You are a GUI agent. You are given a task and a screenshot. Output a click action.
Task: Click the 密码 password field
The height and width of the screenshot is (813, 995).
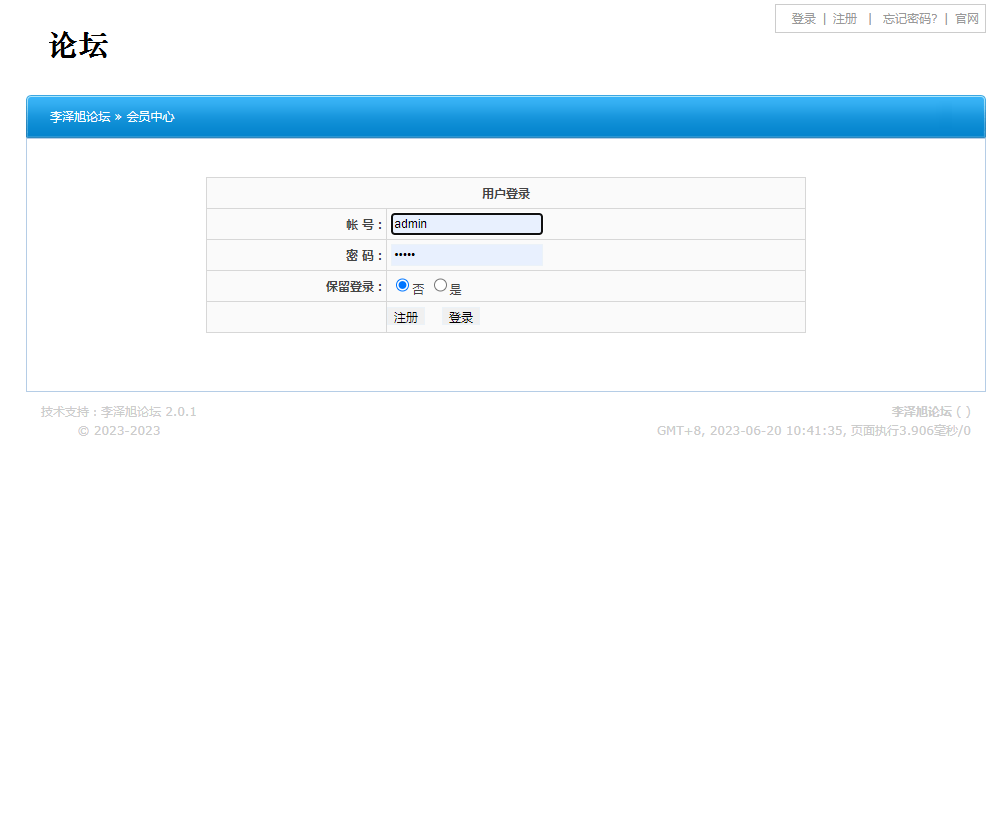pyautogui.click(x=466, y=255)
